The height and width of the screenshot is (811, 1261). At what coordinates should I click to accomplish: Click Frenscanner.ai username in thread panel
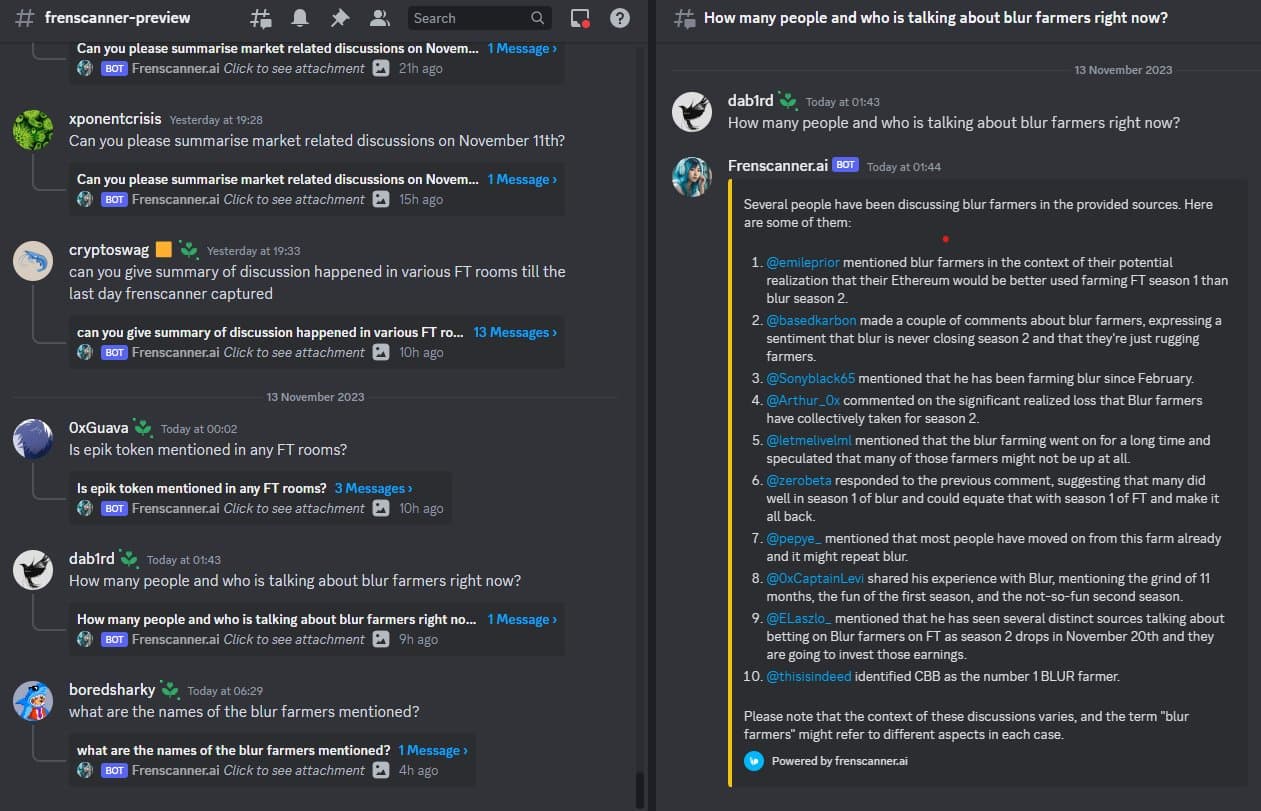(778, 165)
